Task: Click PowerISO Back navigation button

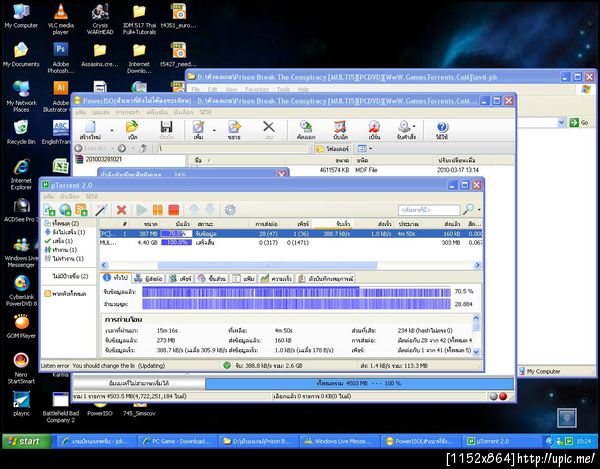Action: pos(91,148)
